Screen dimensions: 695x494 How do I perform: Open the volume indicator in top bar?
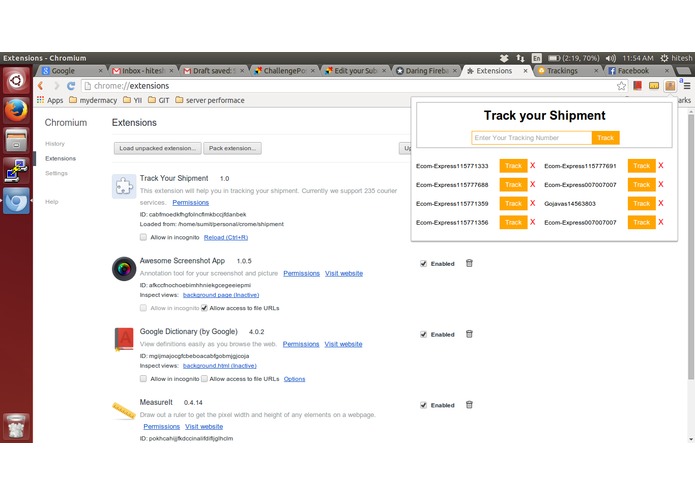pyautogui.click(x=611, y=58)
